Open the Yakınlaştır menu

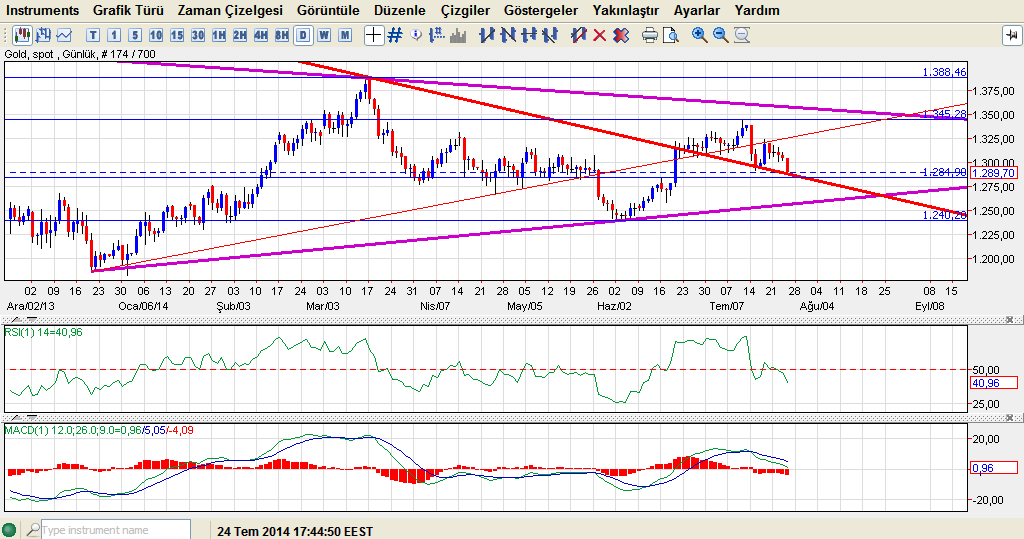point(626,10)
